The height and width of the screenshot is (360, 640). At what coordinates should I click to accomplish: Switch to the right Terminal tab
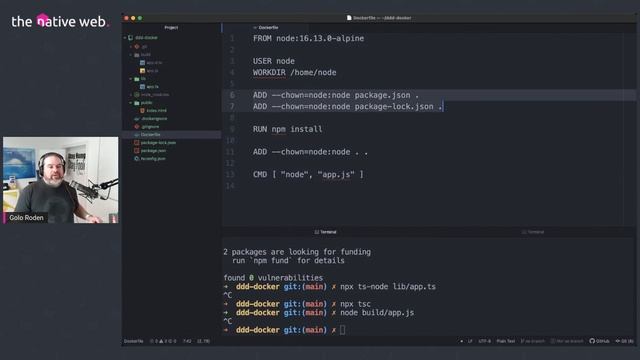point(533,232)
